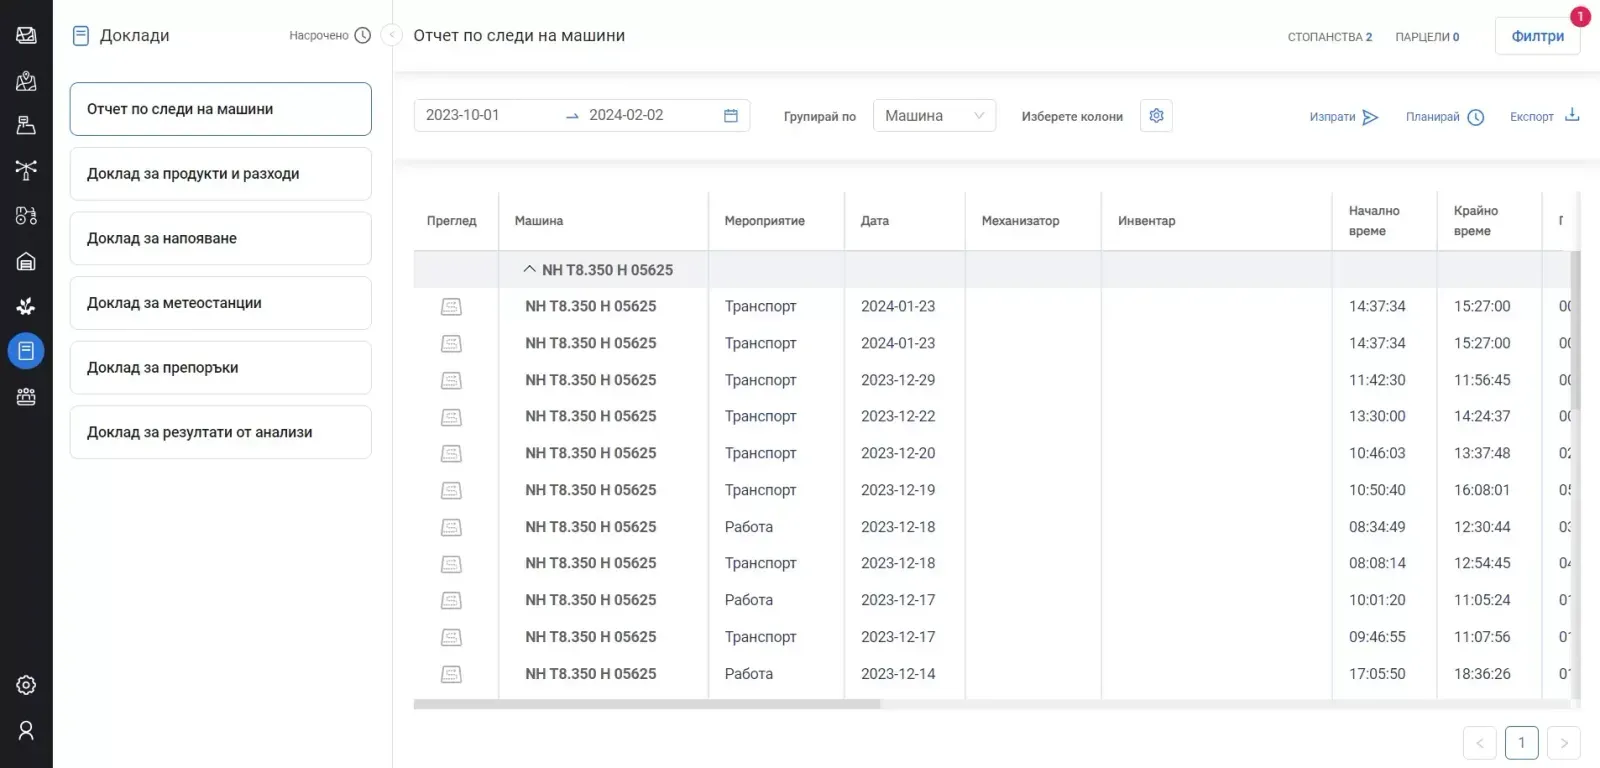Screen dimensions: 1600x768
Task: Open Доклад за резултати от анализи
Action: coord(220,432)
